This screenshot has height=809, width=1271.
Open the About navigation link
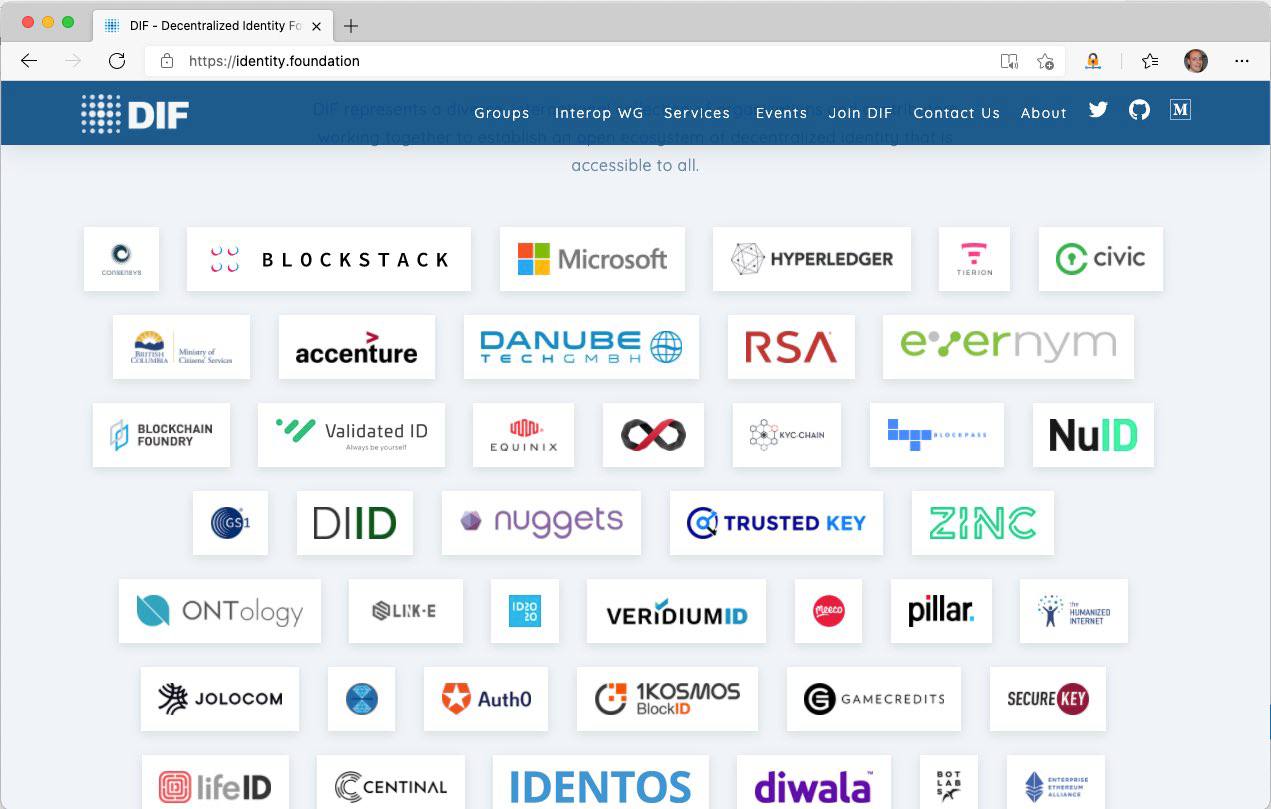[x=1044, y=113]
